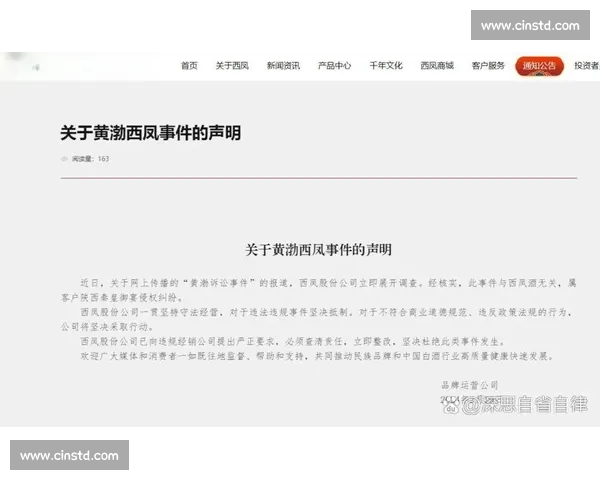Click the paragraph starting 近日，关于网上传播的

(x=318, y=290)
